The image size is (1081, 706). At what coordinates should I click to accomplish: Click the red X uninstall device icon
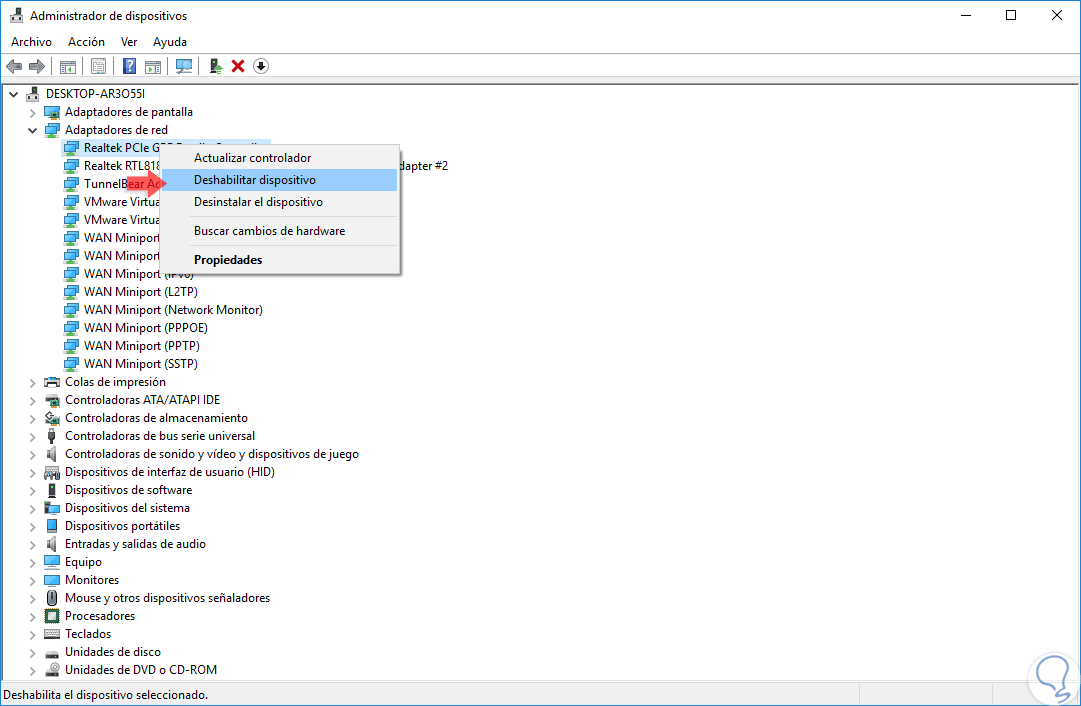coord(238,66)
